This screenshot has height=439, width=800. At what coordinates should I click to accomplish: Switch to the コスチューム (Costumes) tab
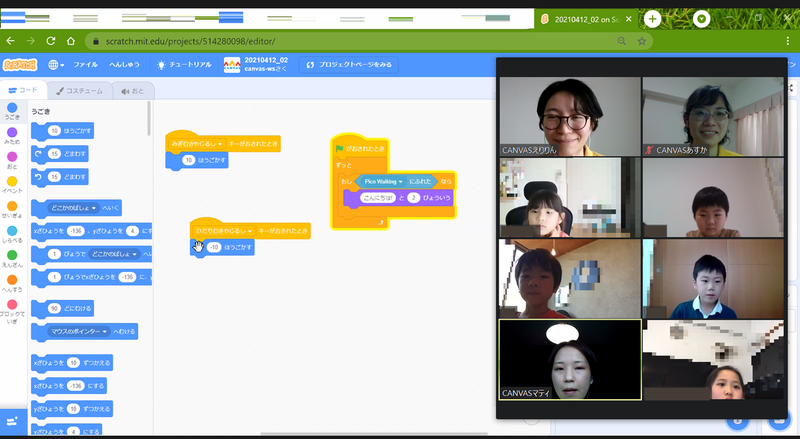80,91
